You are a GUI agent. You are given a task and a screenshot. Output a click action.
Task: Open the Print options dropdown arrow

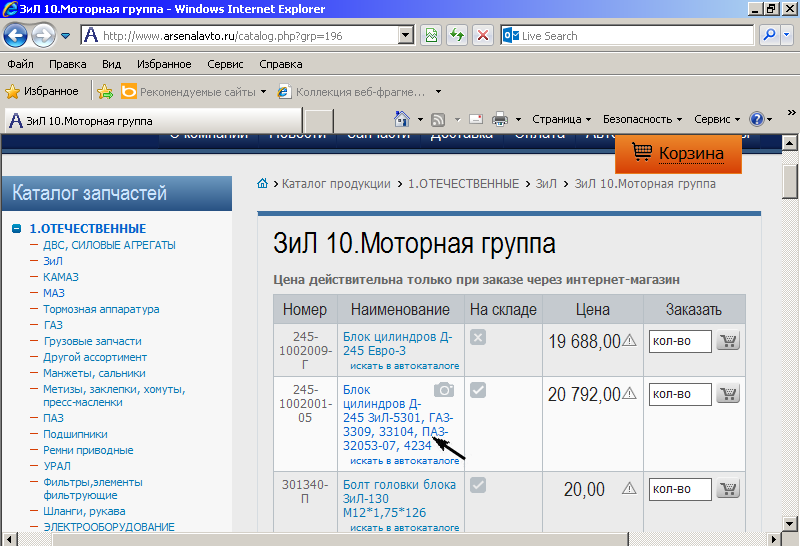click(x=518, y=119)
